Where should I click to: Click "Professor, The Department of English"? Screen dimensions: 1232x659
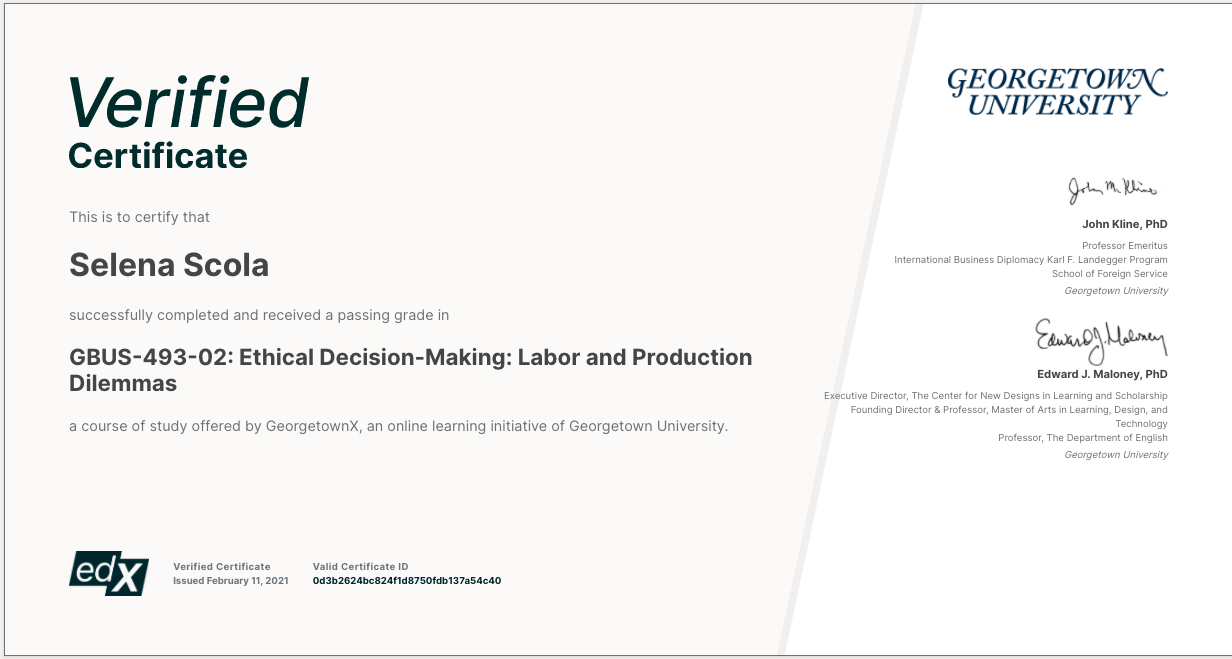click(x=1083, y=438)
